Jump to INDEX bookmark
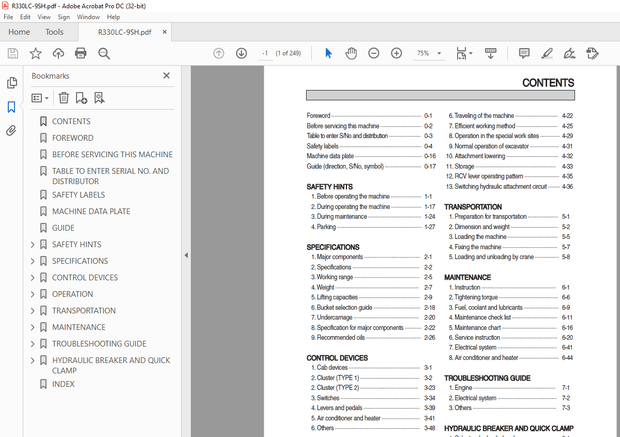Screen dimensions: 620x437 pos(63,384)
